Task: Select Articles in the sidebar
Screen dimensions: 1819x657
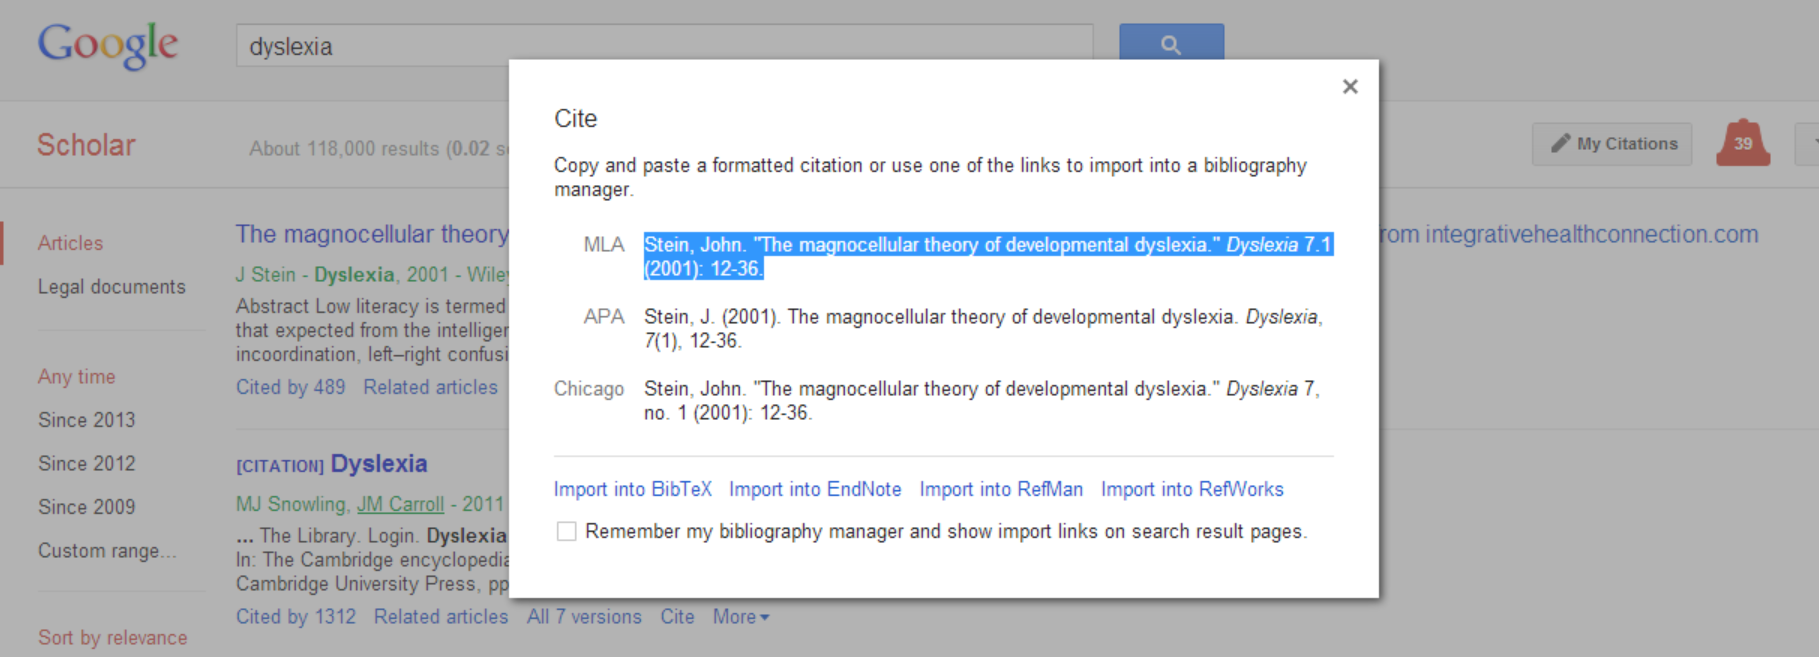Action: point(70,243)
